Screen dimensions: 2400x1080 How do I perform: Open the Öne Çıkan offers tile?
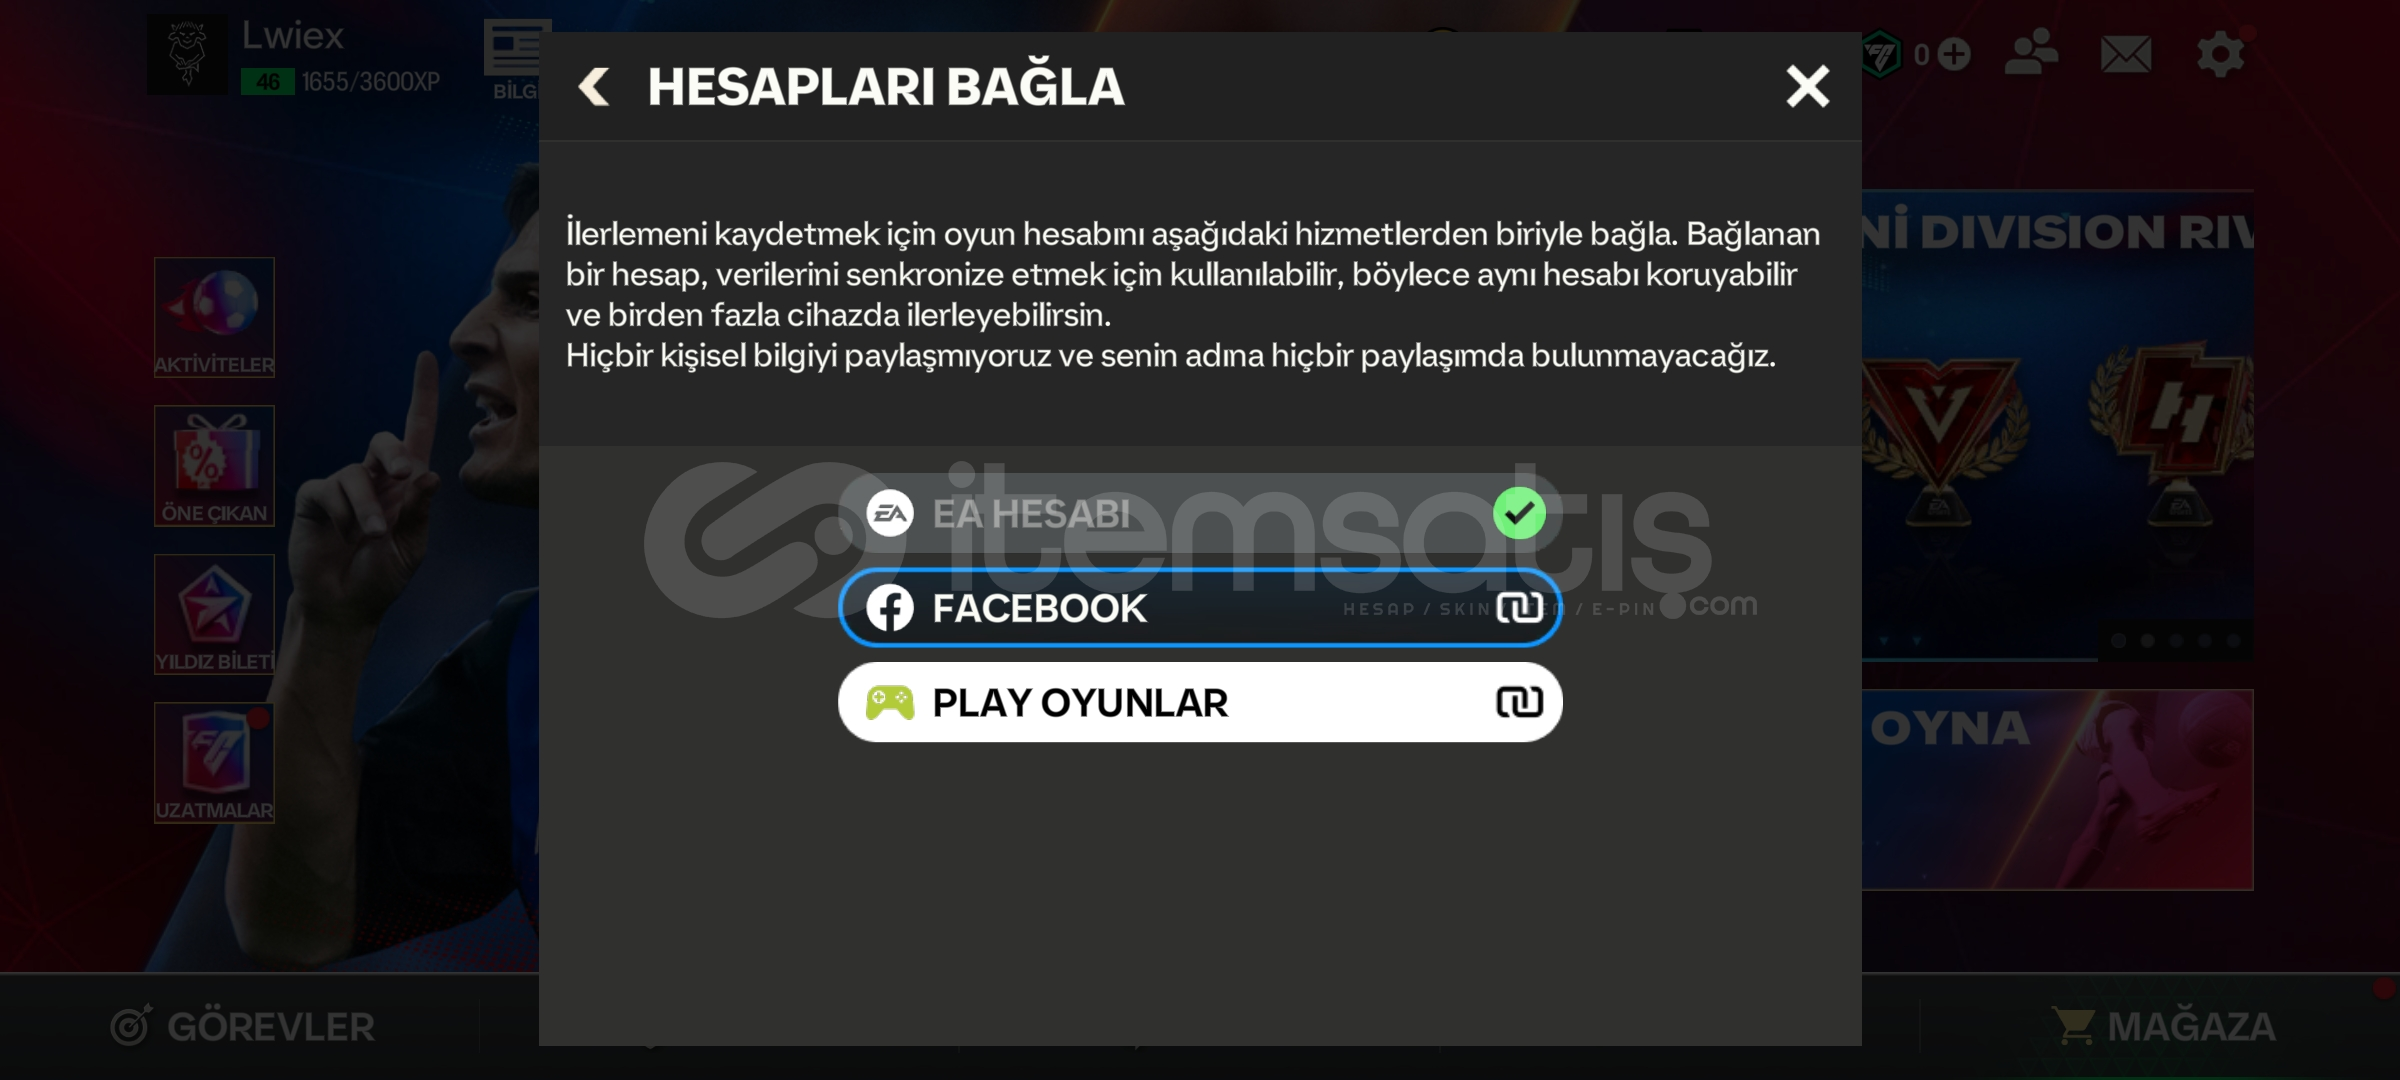(x=214, y=466)
